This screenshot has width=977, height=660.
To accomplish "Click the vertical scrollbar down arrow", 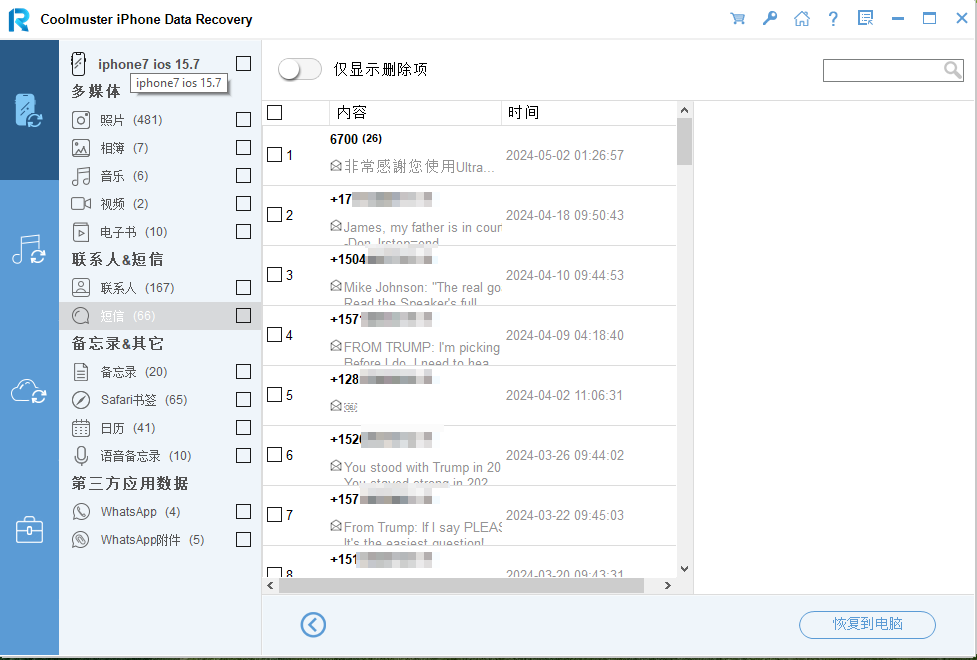I will [684, 568].
